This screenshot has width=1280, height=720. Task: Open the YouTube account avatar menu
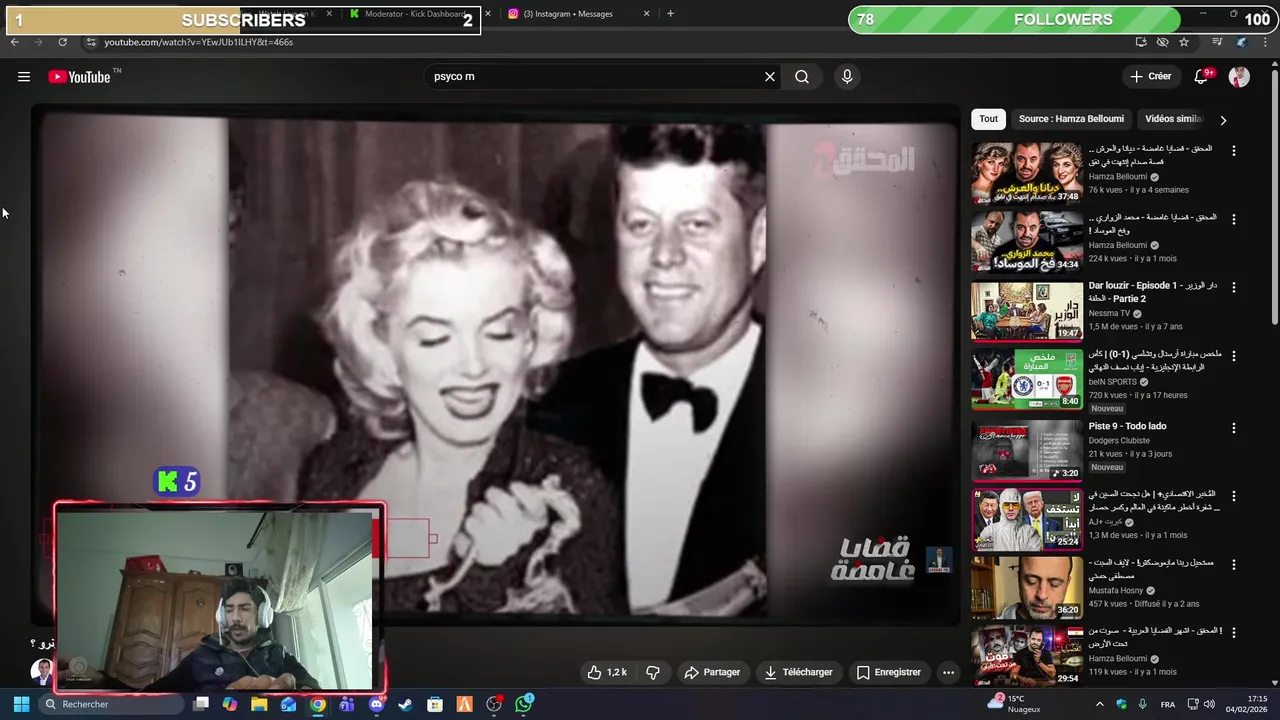[x=1239, y=77]
